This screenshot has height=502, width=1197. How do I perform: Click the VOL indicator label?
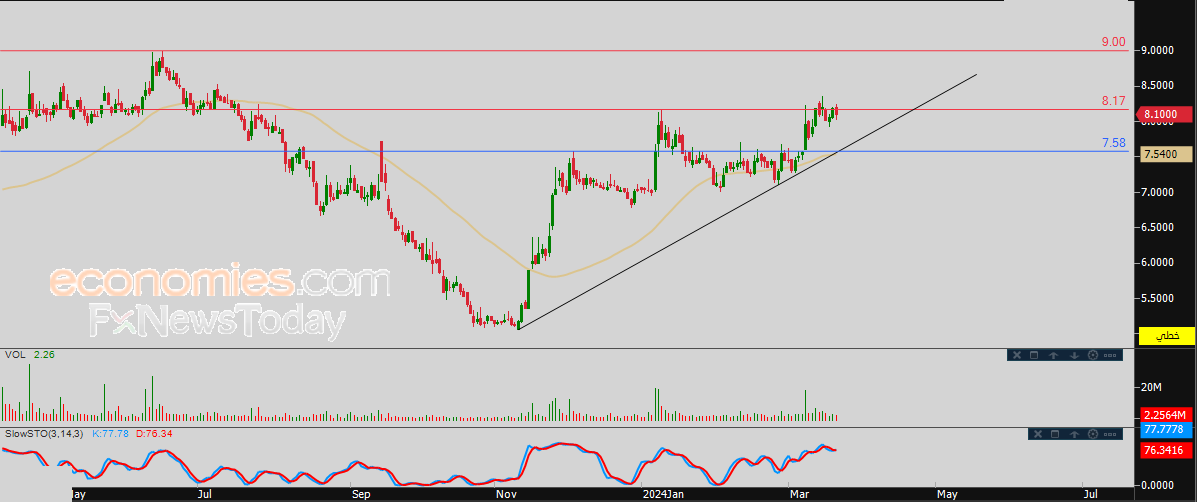pos(13,355)
